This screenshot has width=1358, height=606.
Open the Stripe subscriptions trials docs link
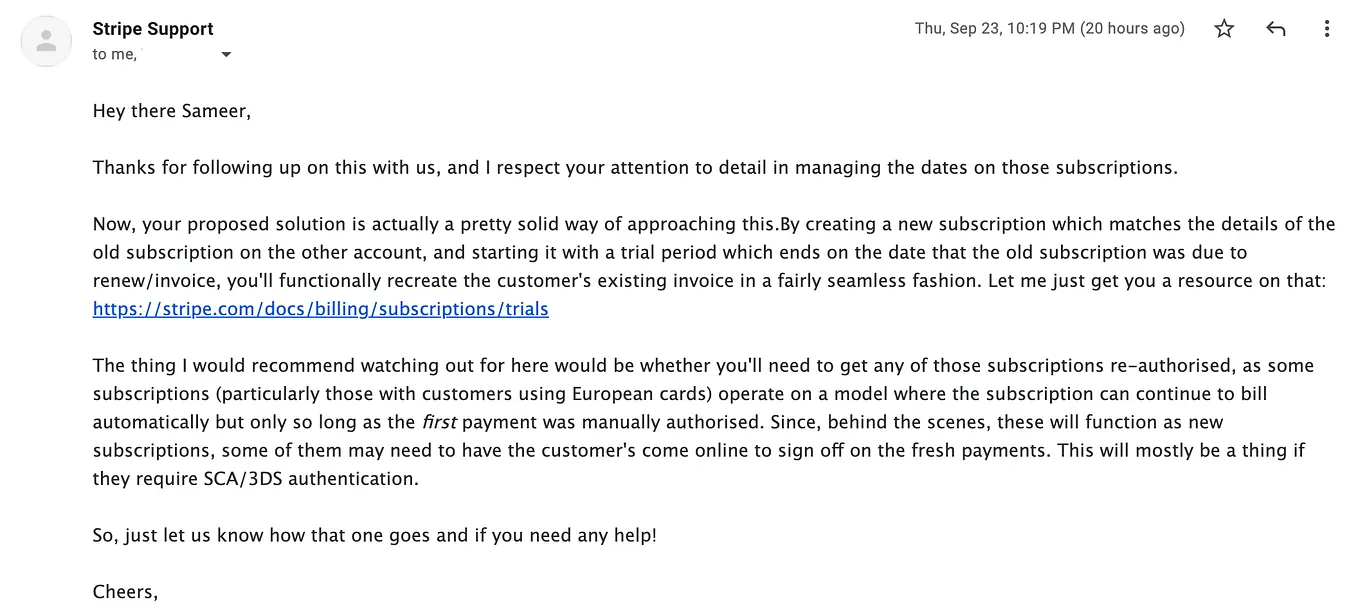321,309
